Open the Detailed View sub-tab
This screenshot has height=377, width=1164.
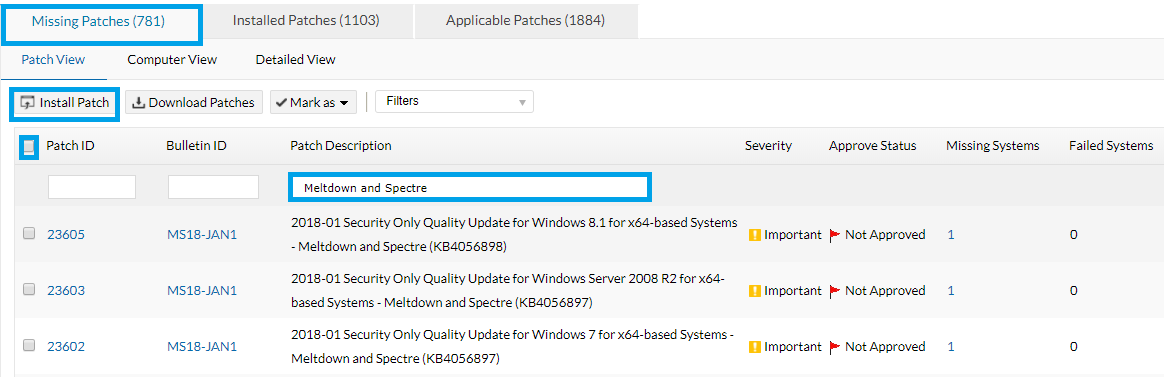(295, 59)
